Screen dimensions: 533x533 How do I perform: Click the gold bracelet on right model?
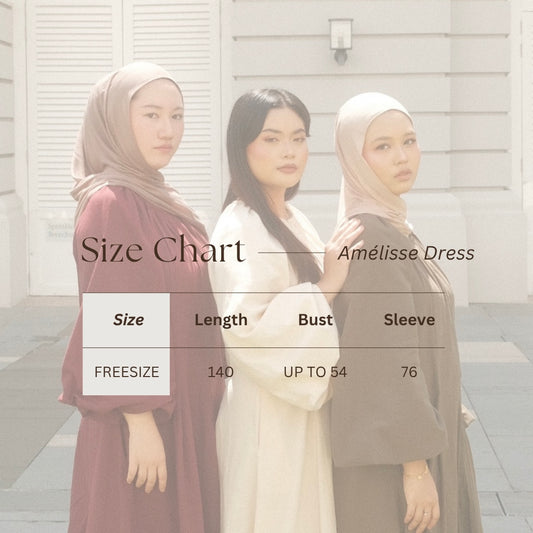coord(417,475)
